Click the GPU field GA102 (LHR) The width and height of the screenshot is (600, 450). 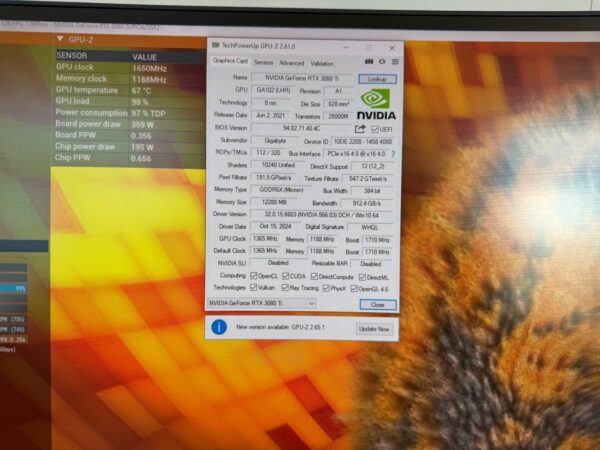coord(273,90)
